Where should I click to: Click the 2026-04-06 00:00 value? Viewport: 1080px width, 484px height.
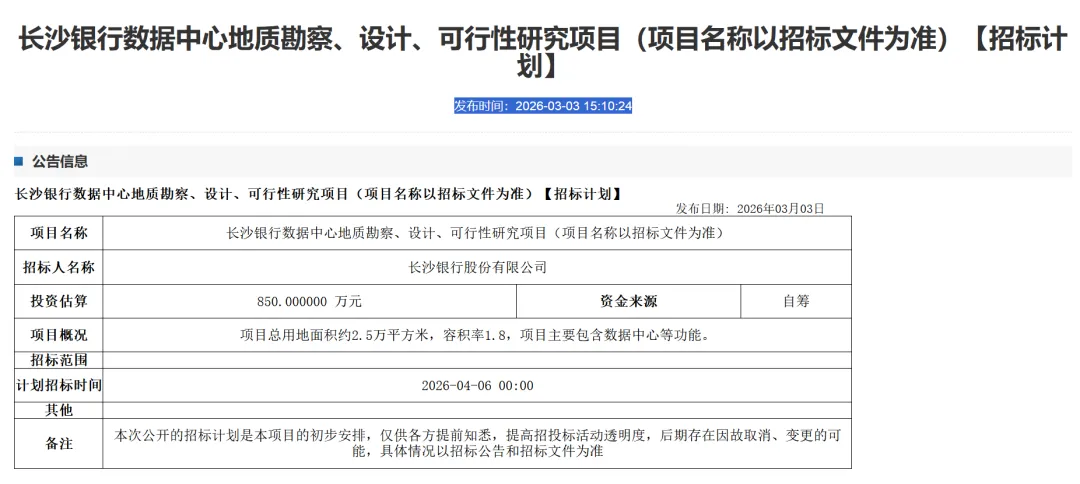[x=477, y=386]
